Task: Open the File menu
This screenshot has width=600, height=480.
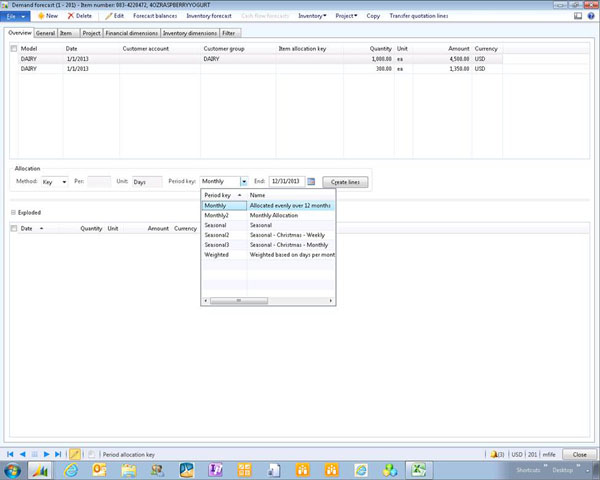Action: click(x=15, y=16)
